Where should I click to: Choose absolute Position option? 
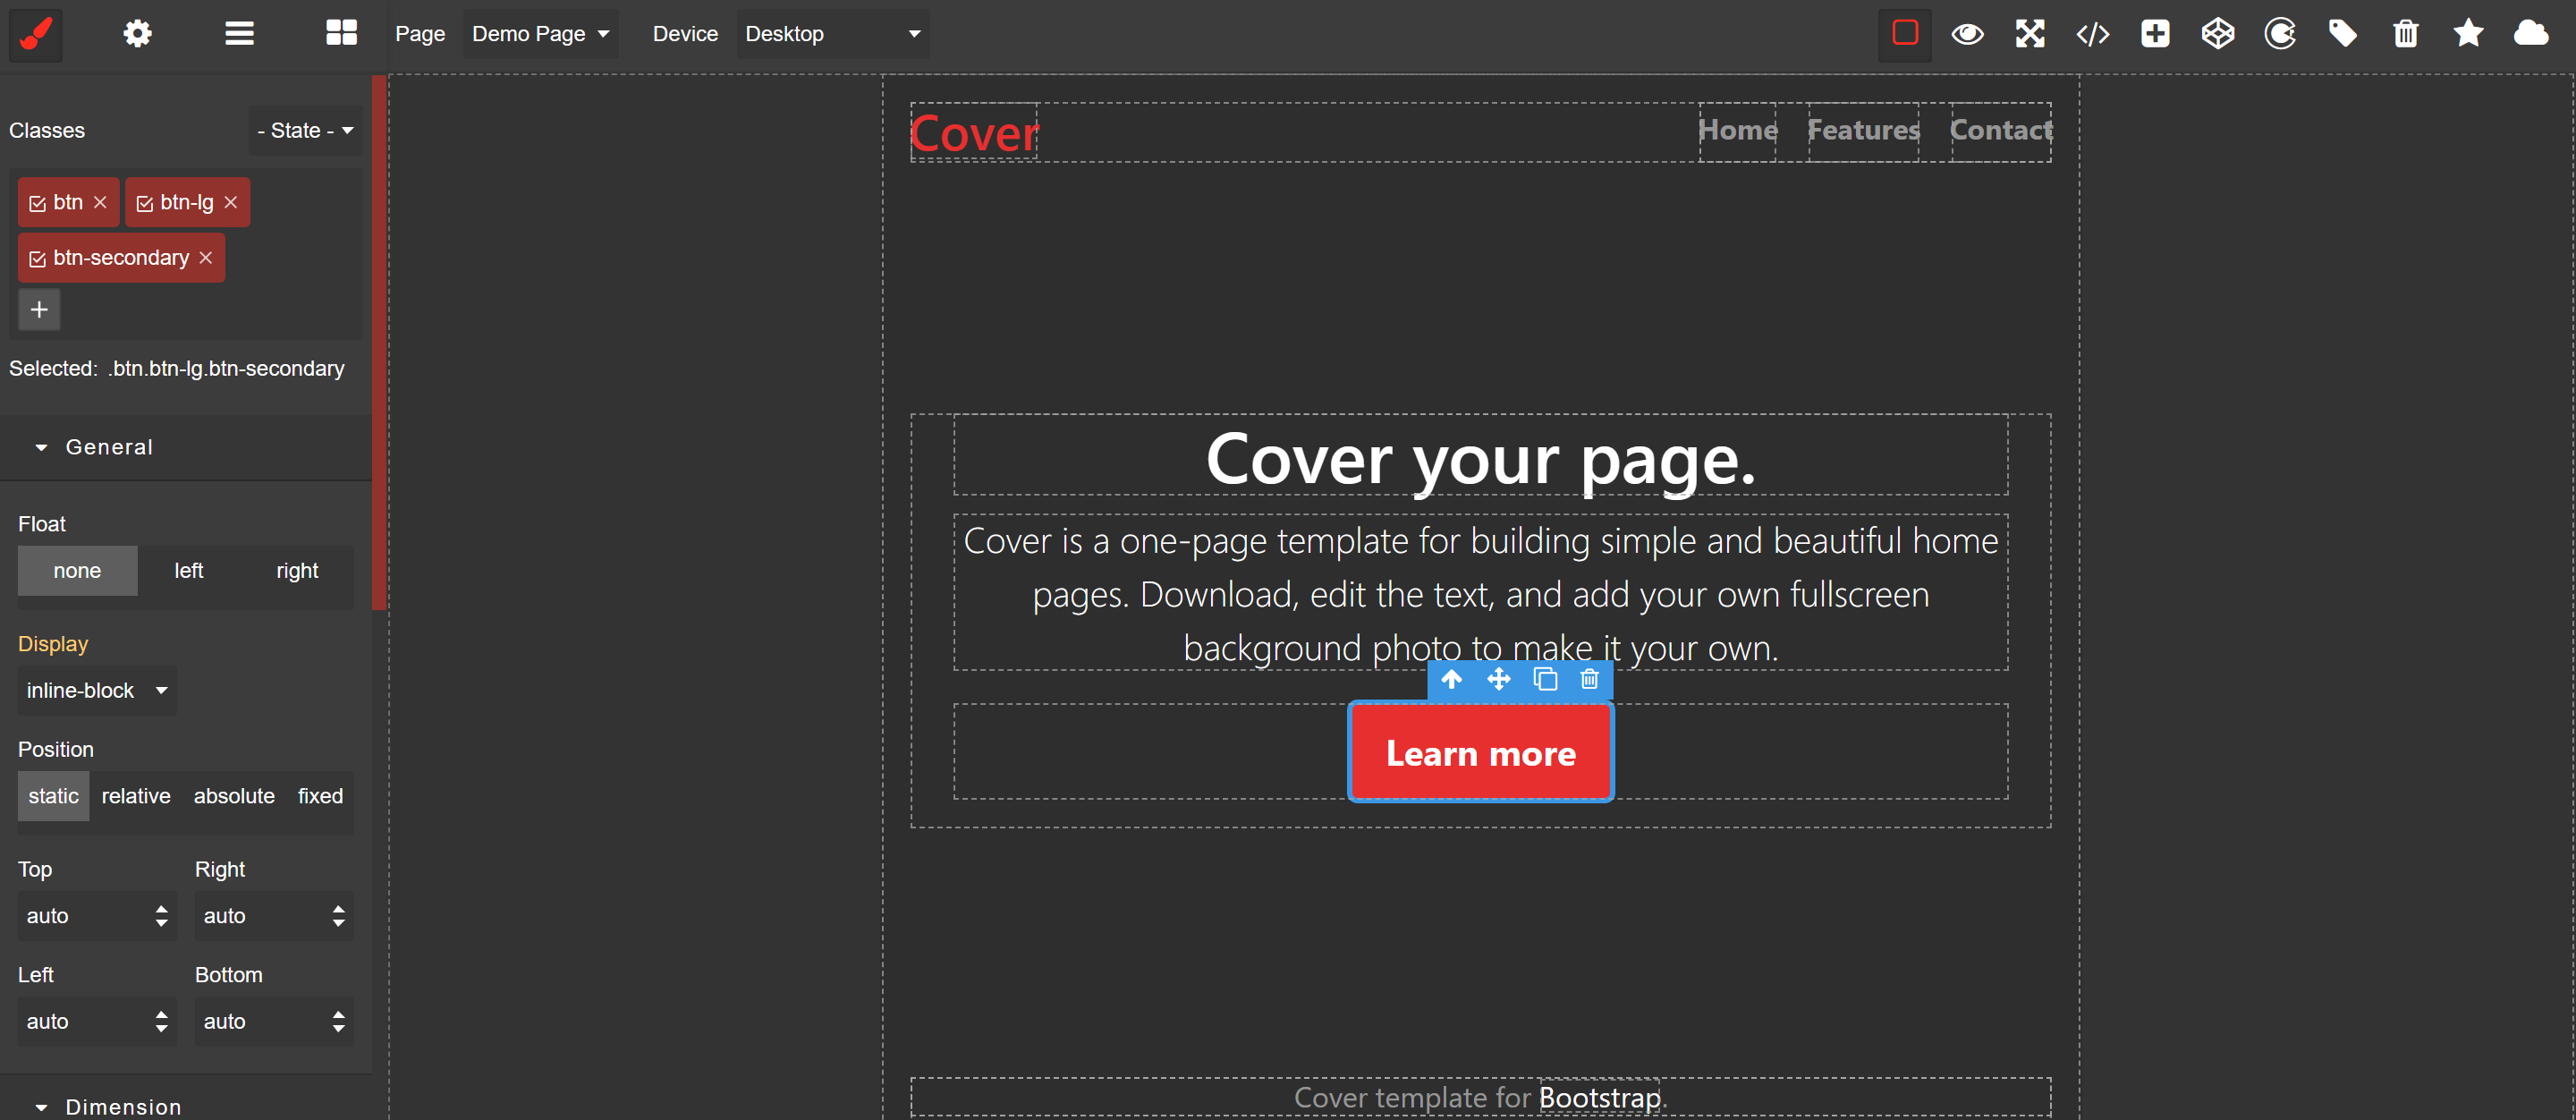[x=234, y=796]
